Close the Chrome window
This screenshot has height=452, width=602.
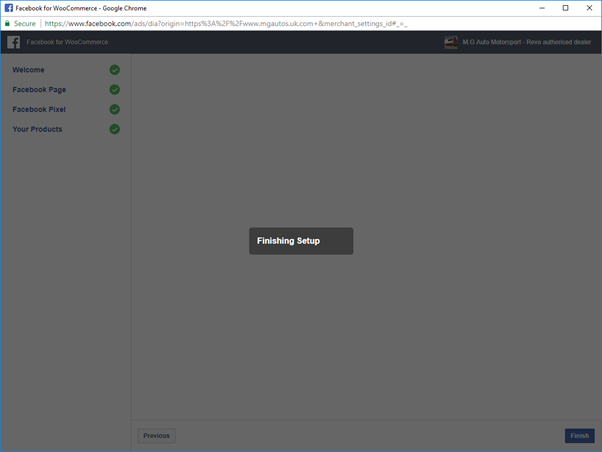coord(589,8)
